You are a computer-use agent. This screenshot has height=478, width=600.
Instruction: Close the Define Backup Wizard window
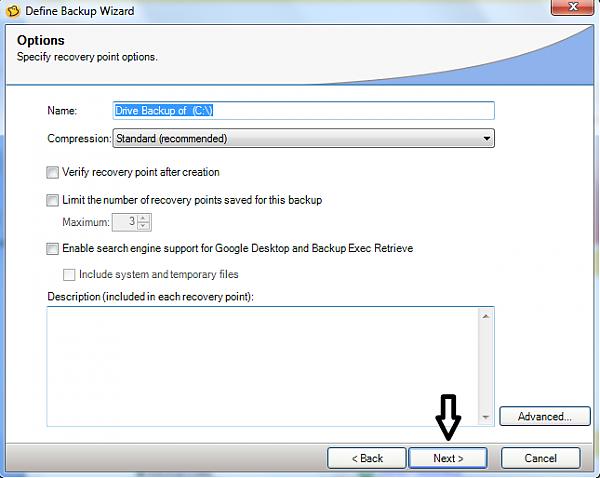pyautogui.click(x=572, y=7)
